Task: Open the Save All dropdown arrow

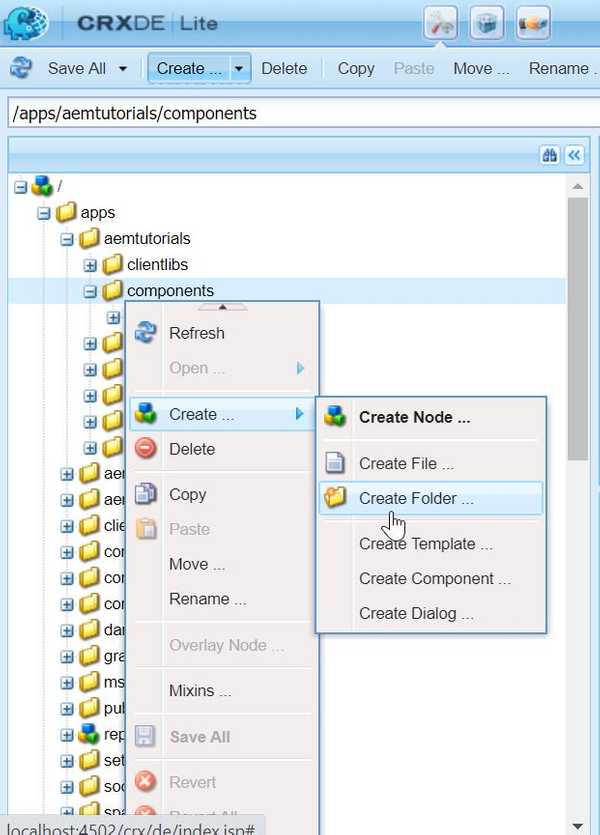Action: (123, 68)
